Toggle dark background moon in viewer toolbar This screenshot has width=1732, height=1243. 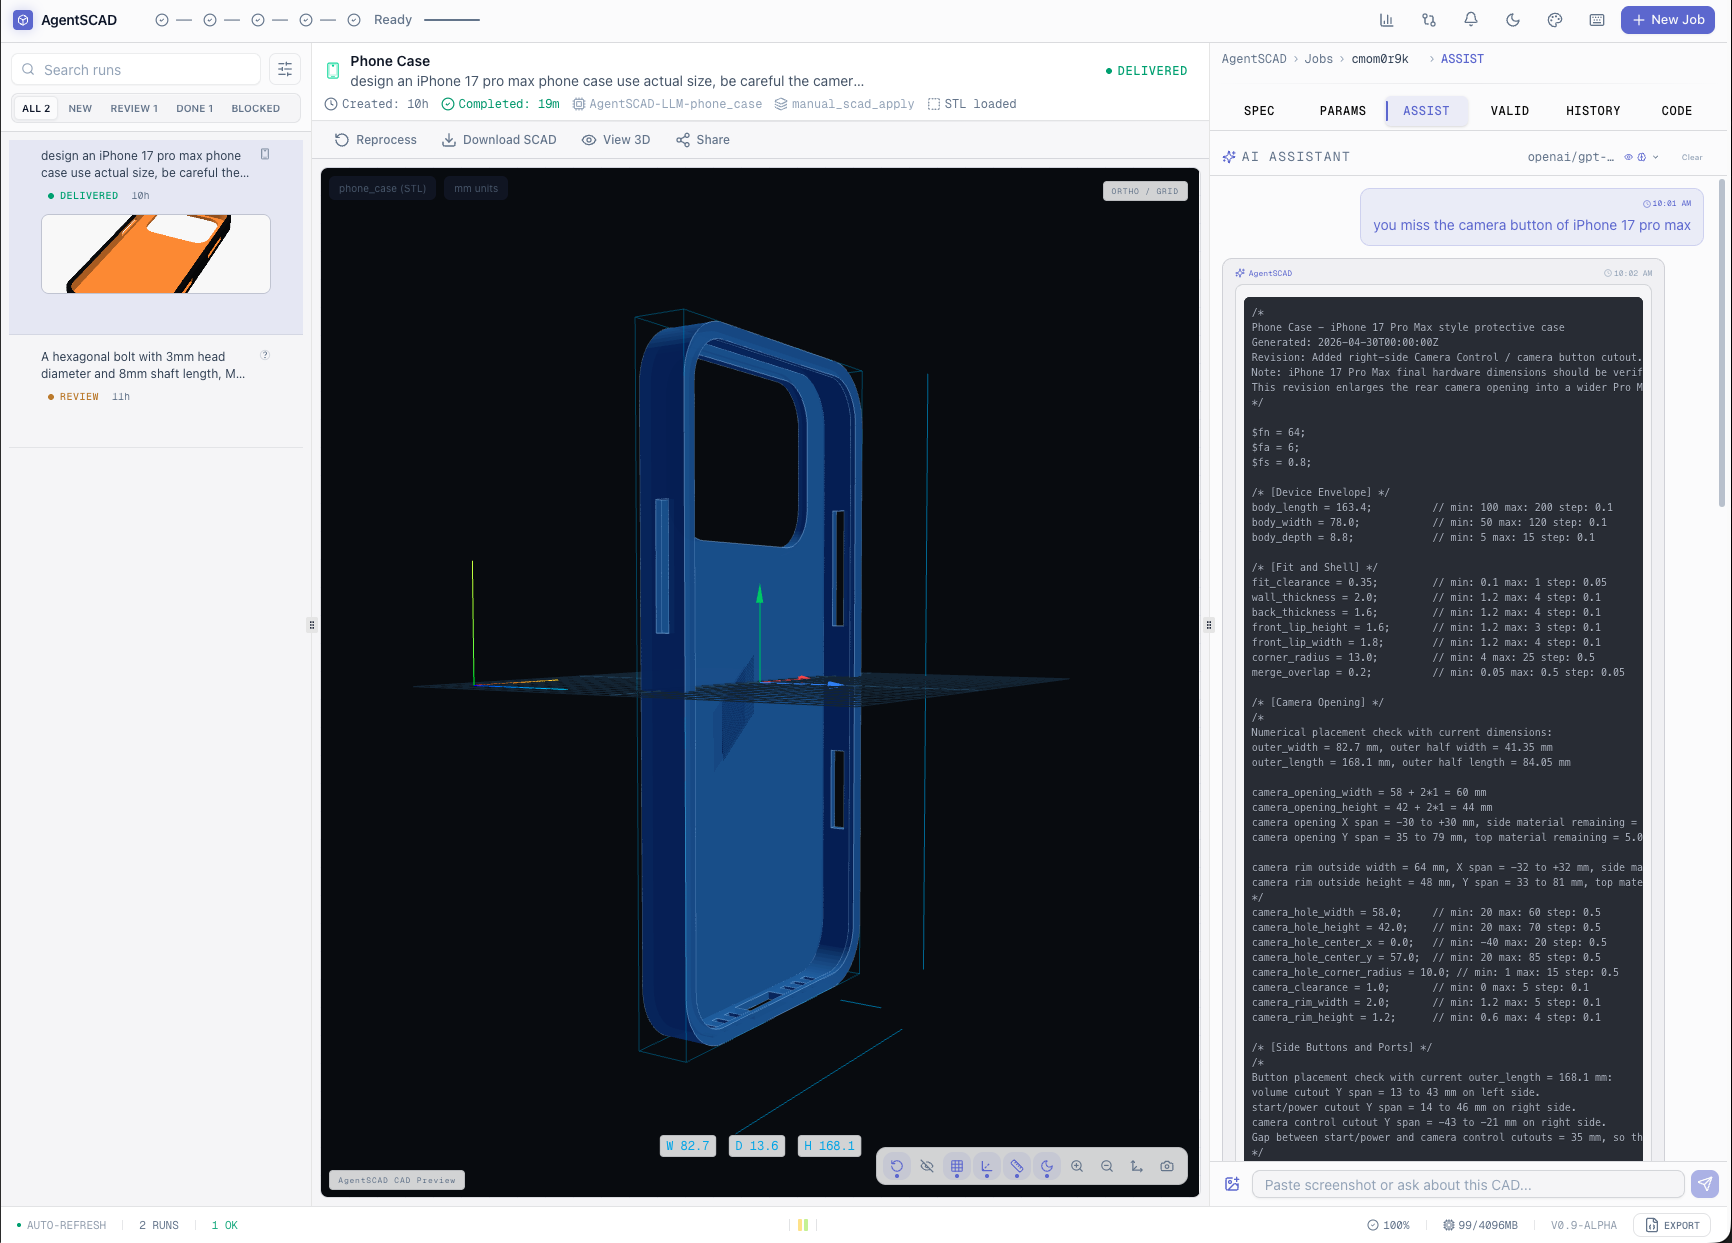click(x=1047, y=1166)
